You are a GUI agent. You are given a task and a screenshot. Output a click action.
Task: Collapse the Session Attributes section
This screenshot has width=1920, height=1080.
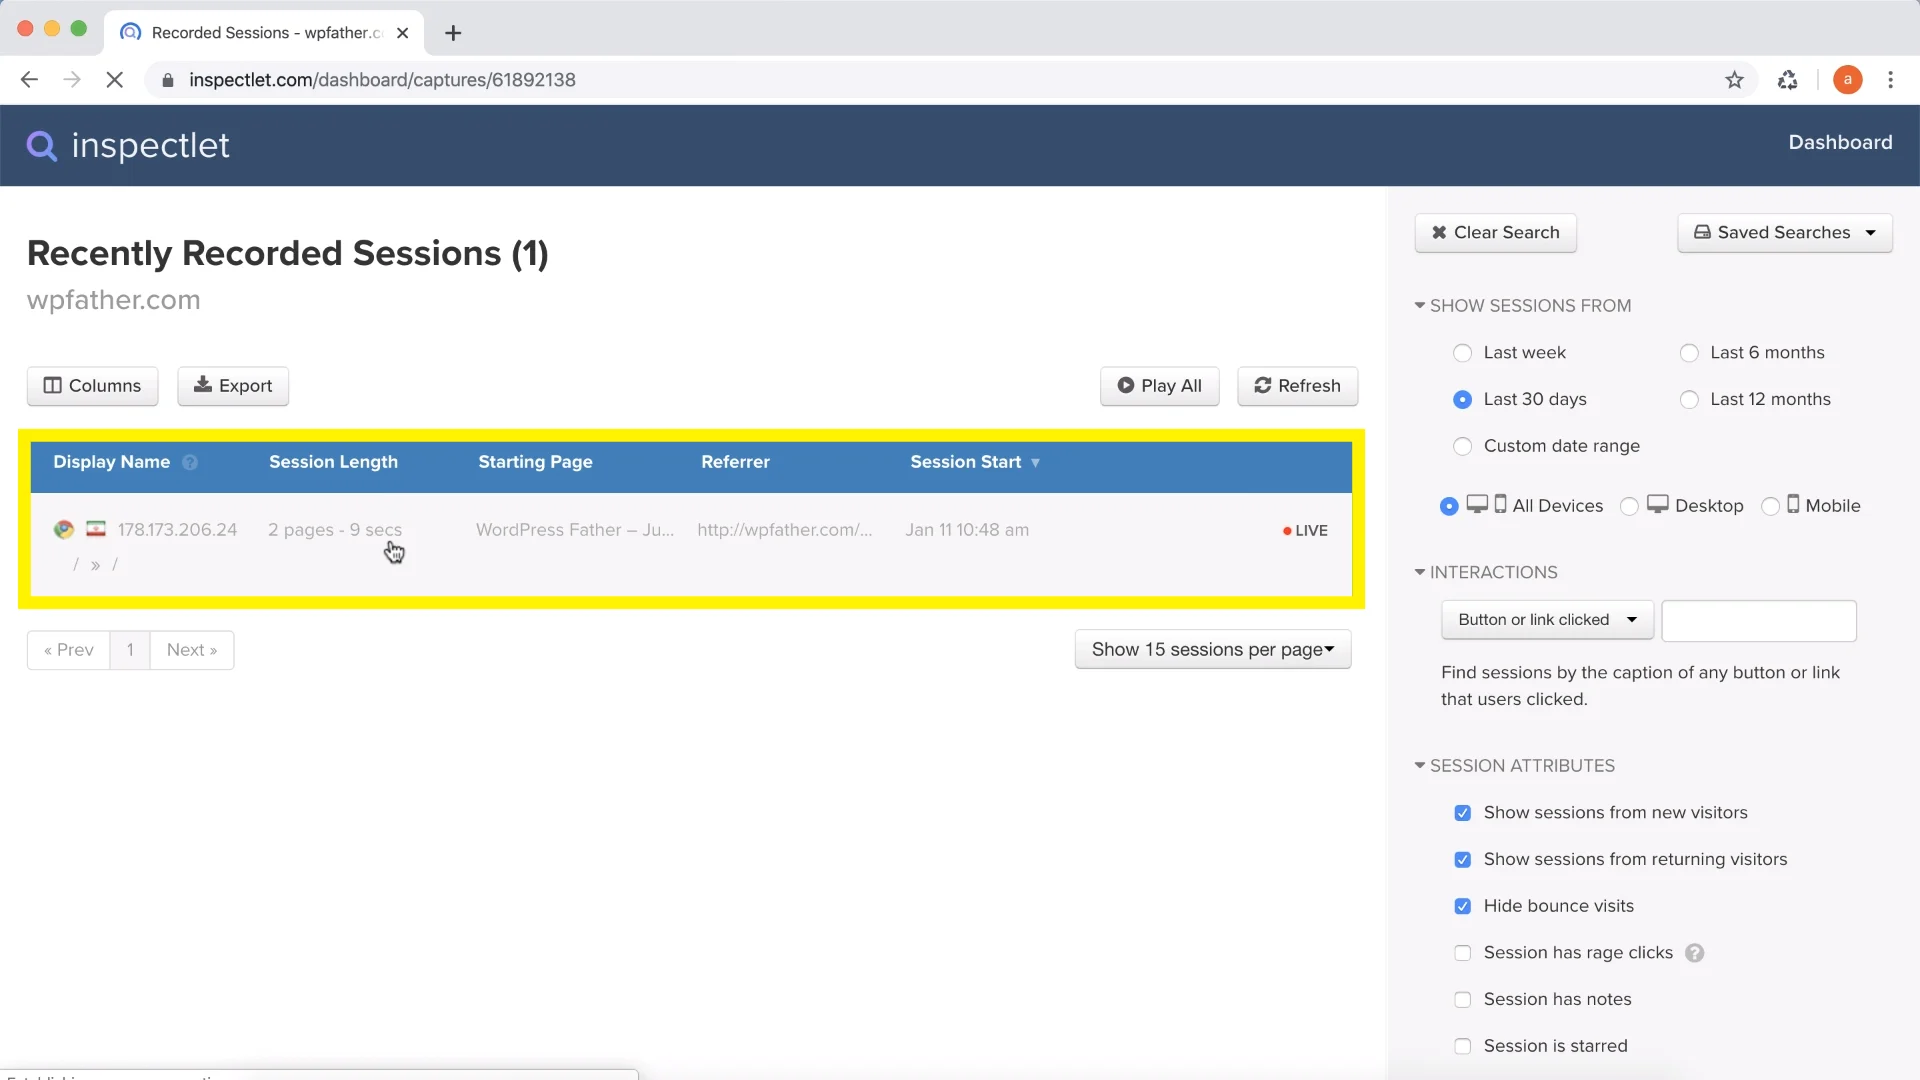coord(1515,766)
